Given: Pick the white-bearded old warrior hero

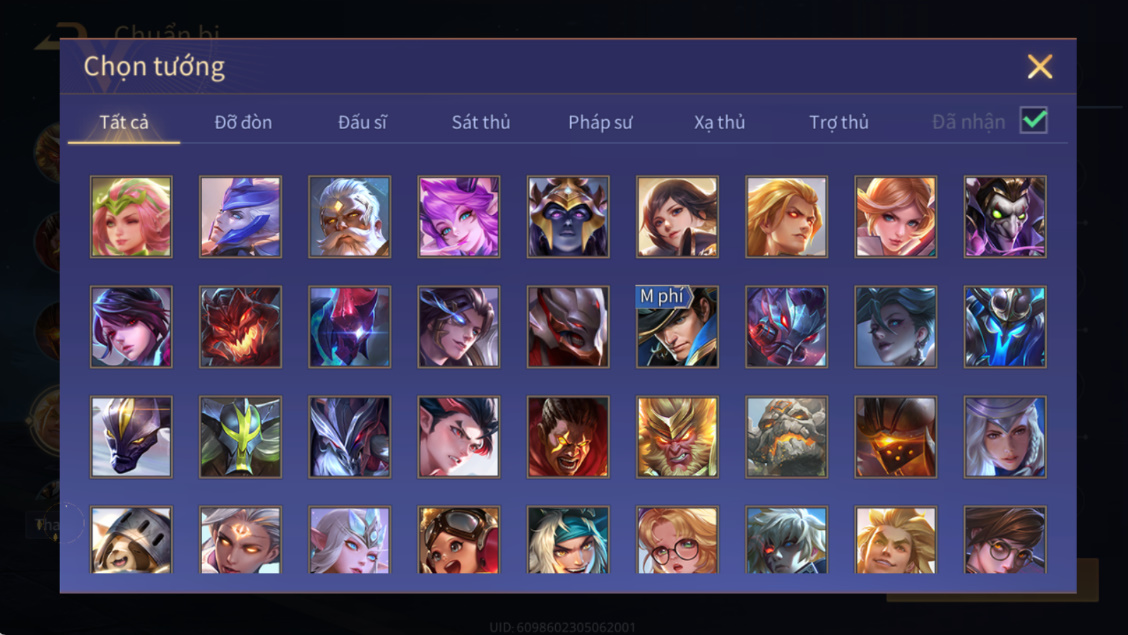Looking at the screenshot, I should (350, 216).
